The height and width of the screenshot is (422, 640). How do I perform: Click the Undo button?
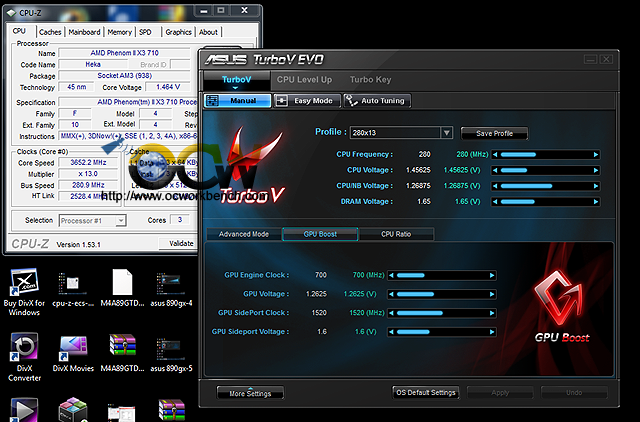(574, 393)
